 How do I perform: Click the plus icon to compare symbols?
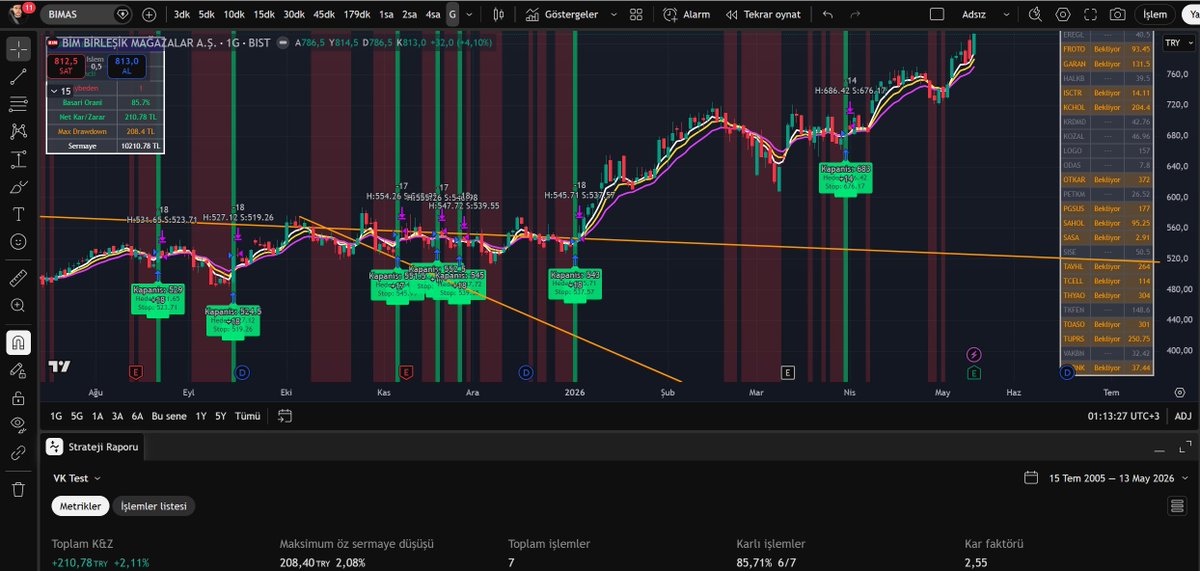149,15
